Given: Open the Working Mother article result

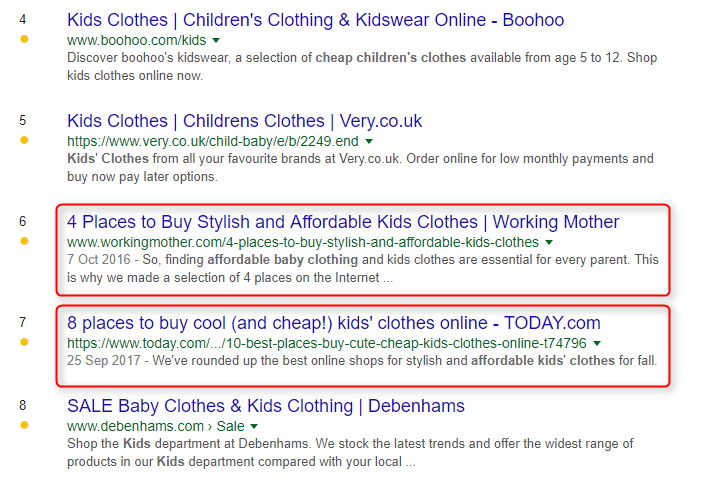Looking at the screenshot, I should [343, 222].
